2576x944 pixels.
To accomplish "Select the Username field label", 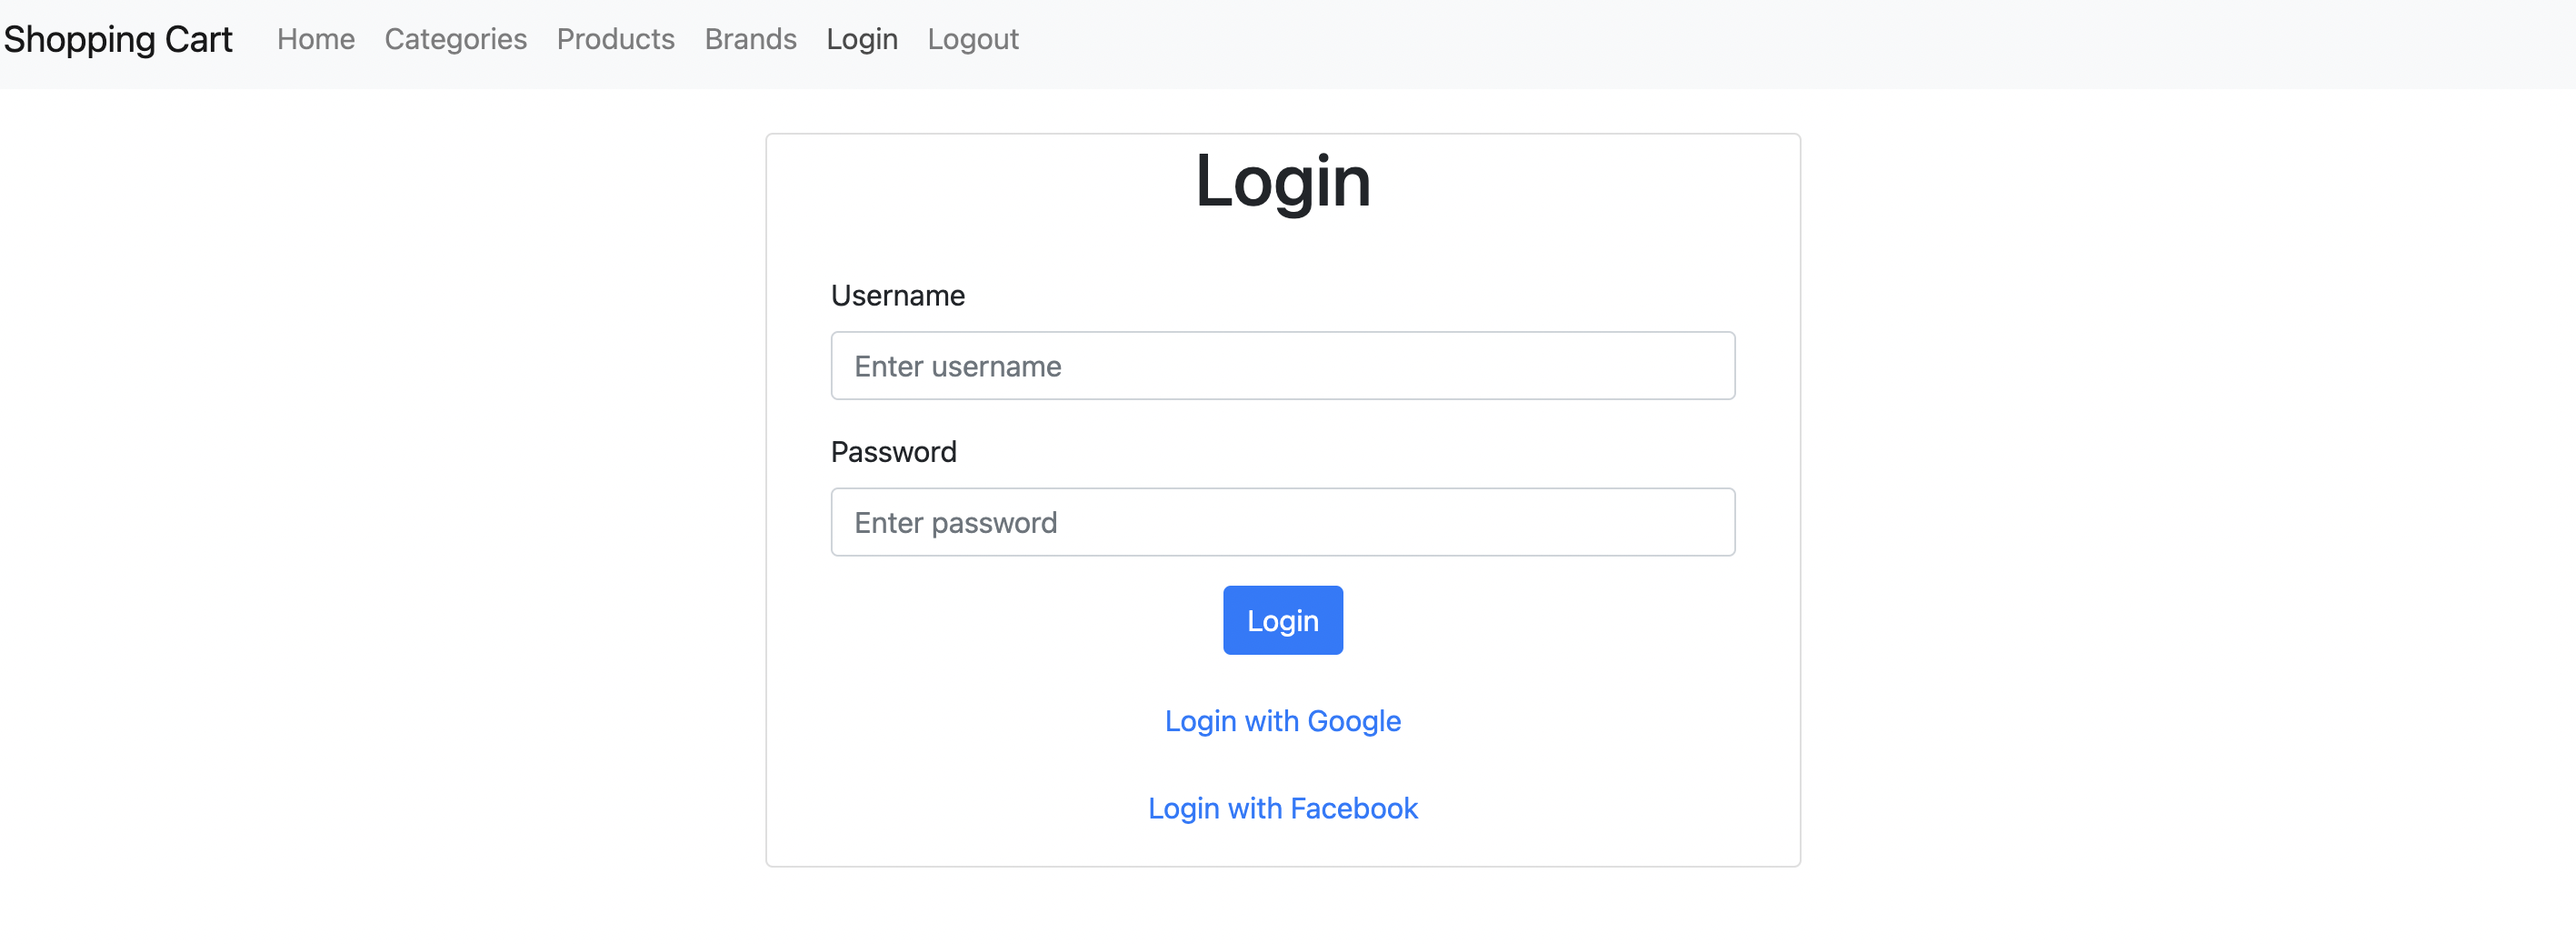I will coord(897,295).
